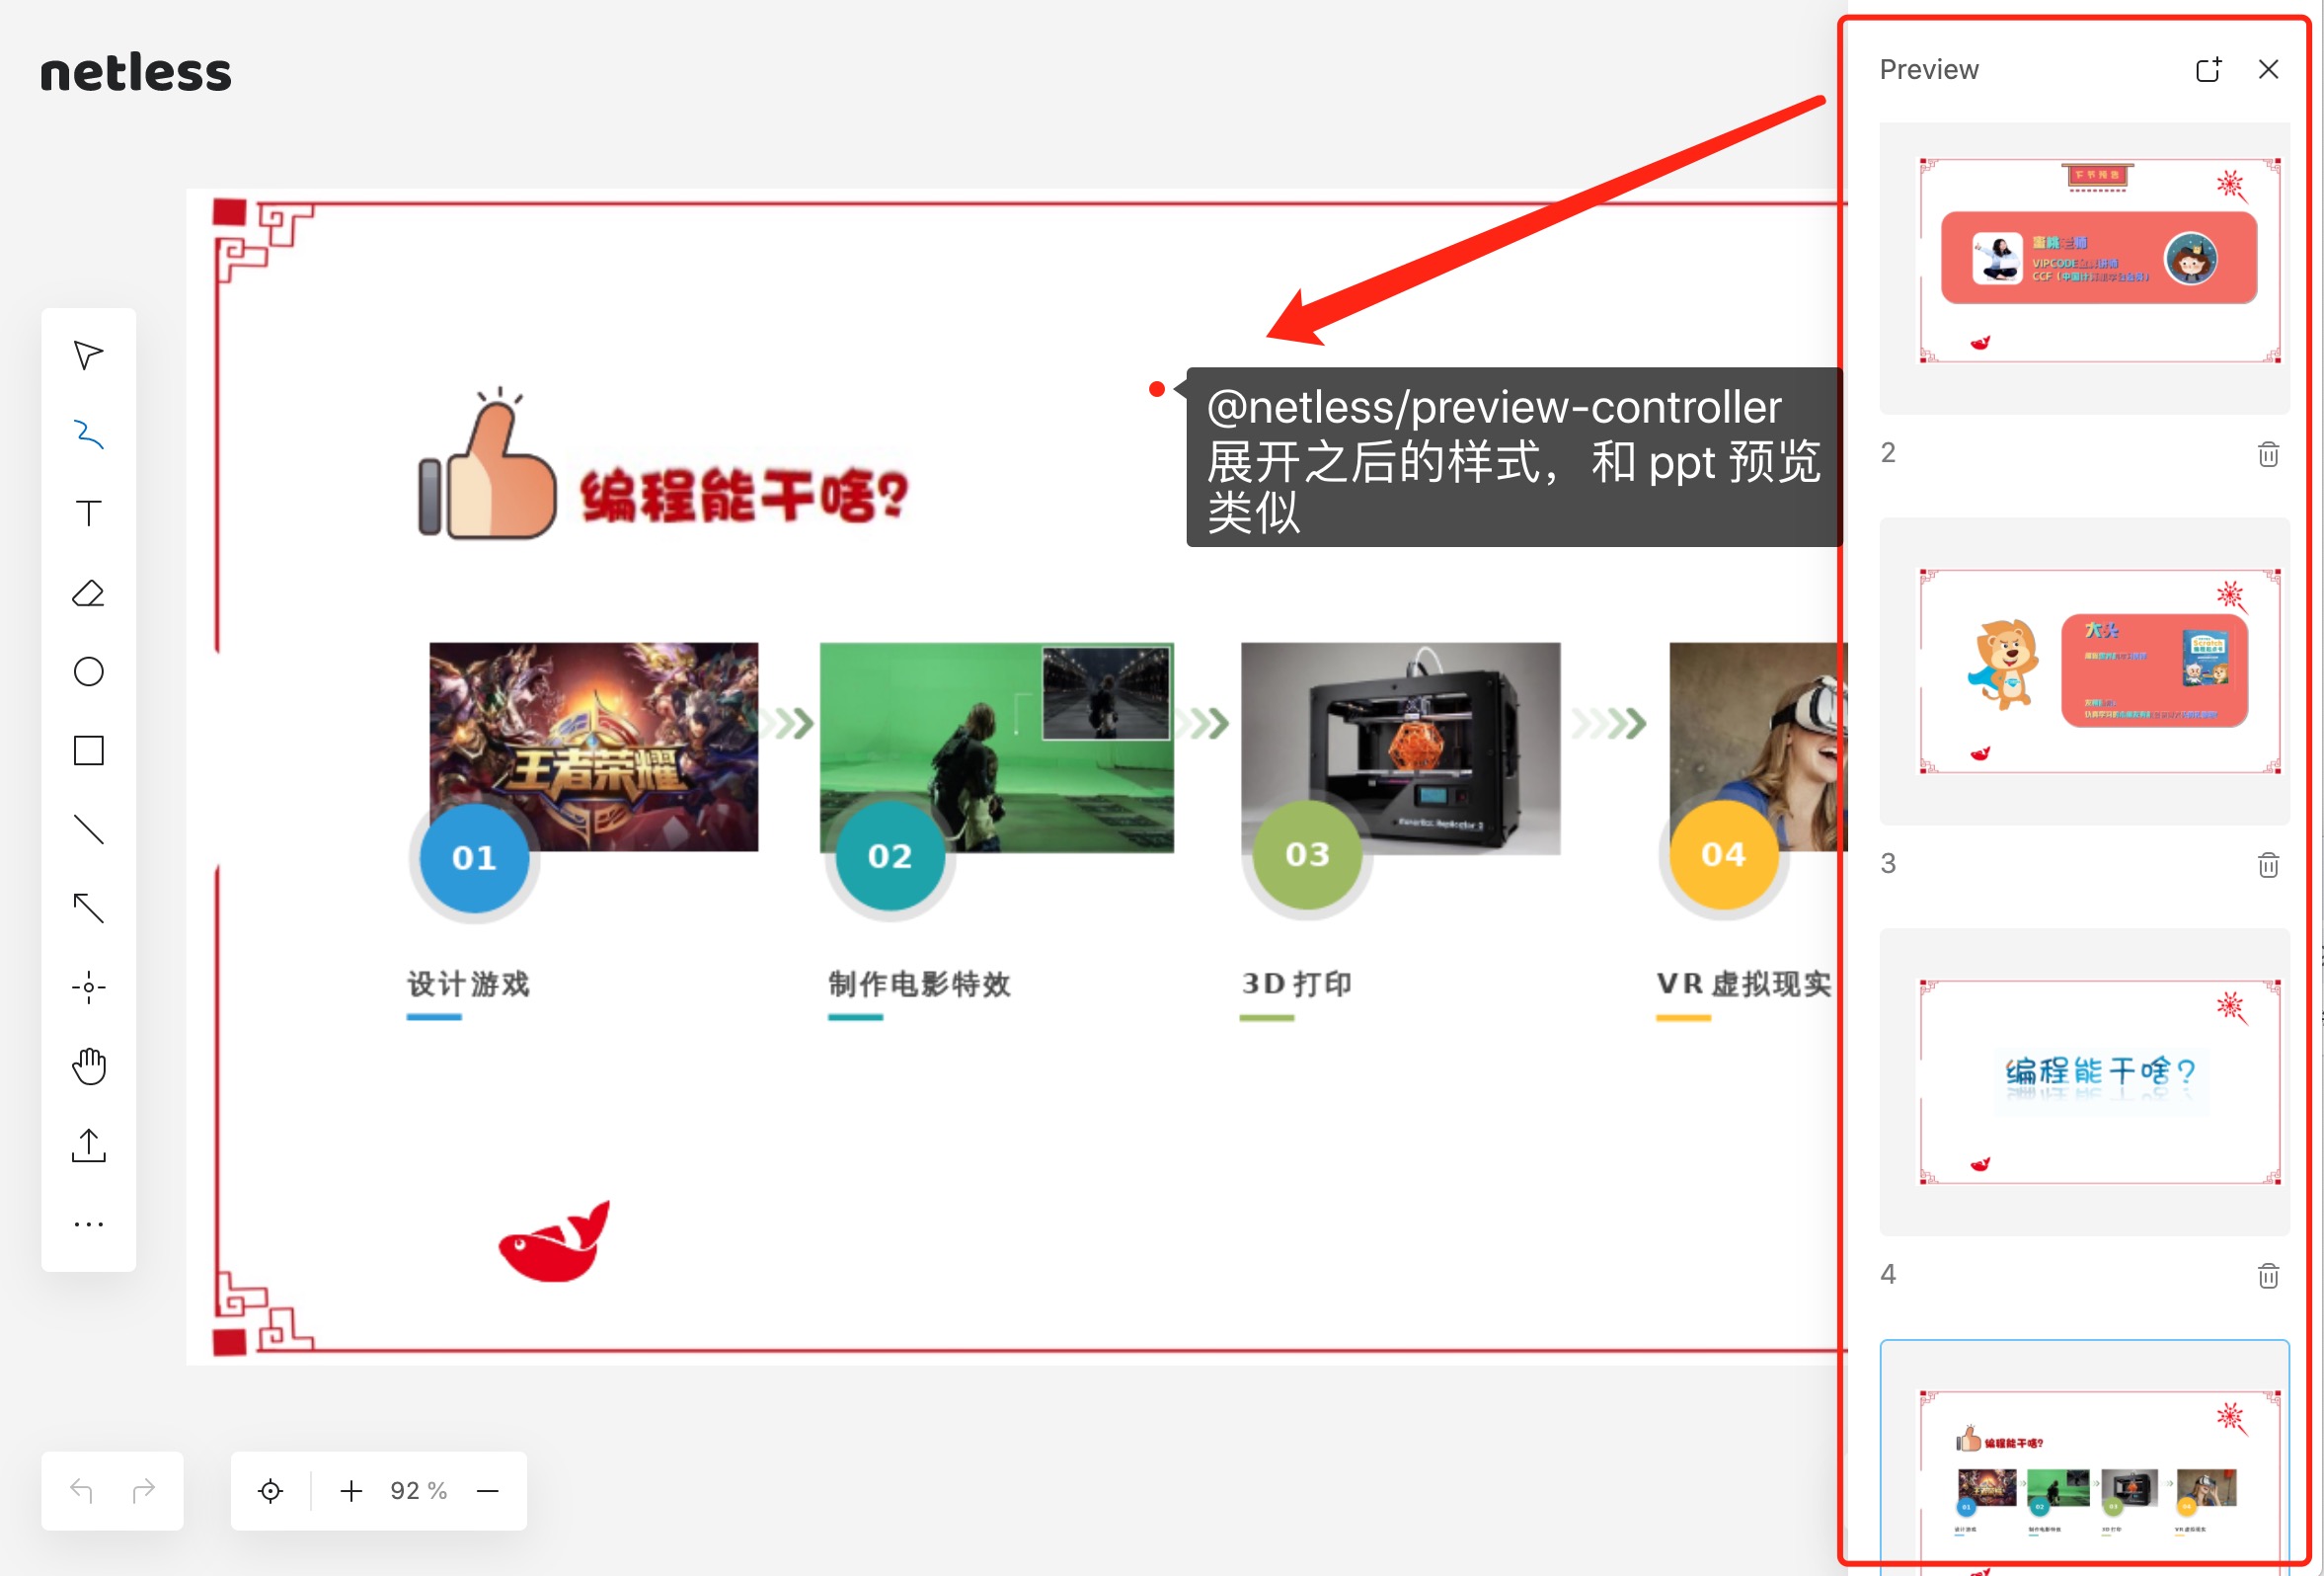Close the Preview panel
This screenshot has height=1576, width=2324.
(x=2269, y=69)
